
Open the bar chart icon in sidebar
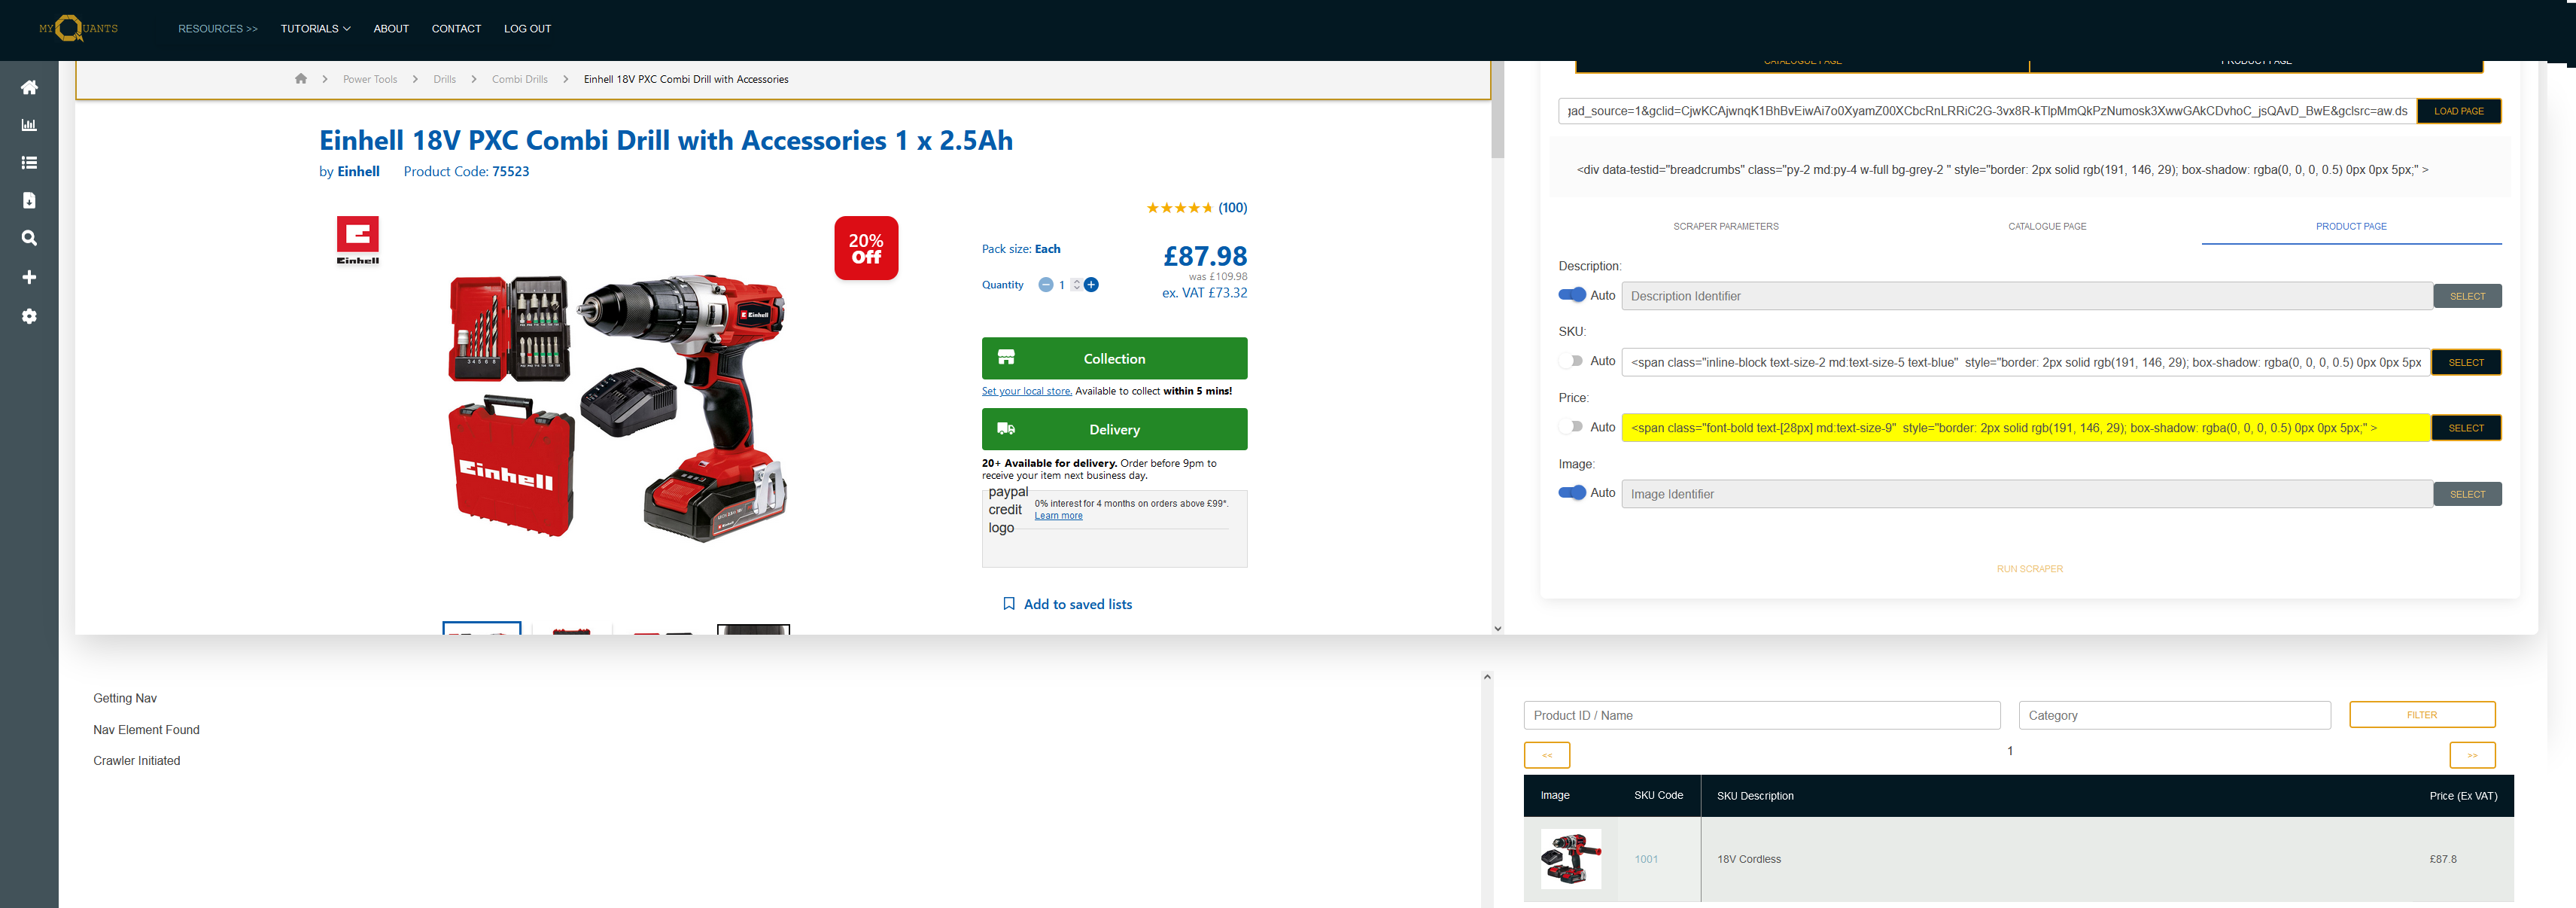29,125
